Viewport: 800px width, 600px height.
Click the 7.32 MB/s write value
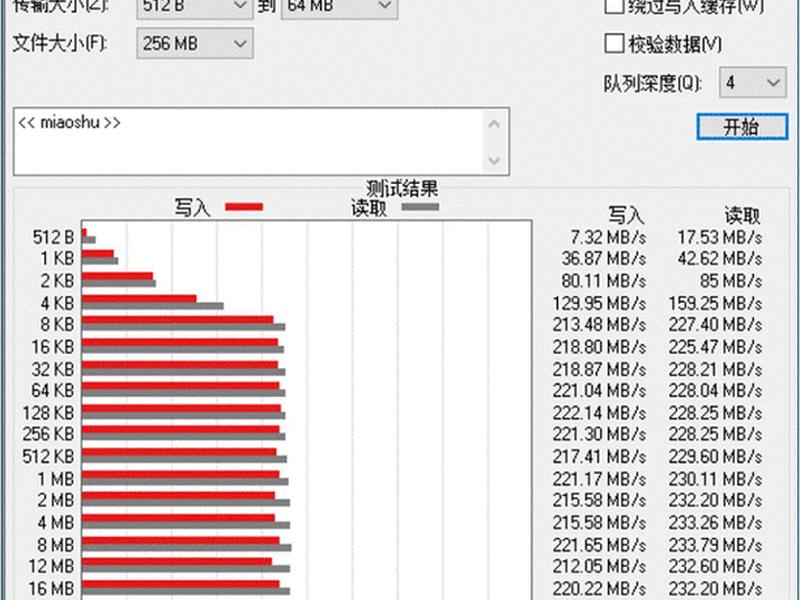608,238
